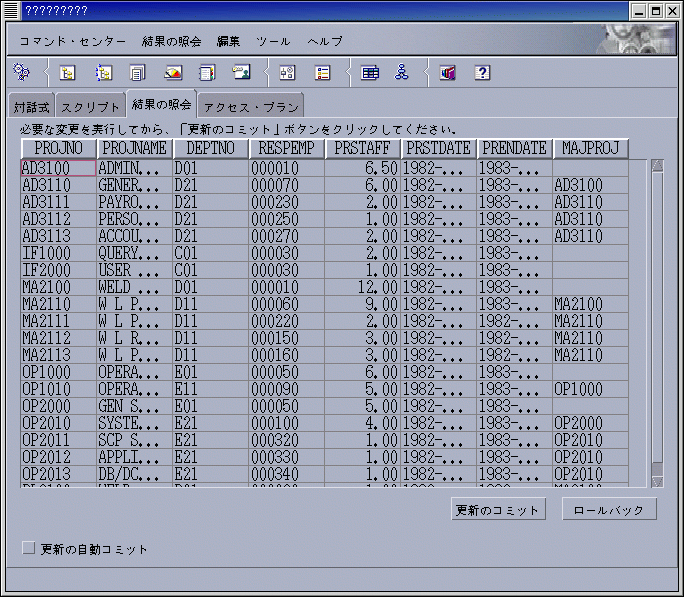
Task: Select the ADMIN... project name cell
Action: 134,168
